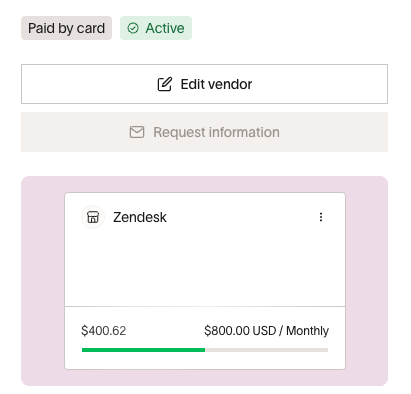Open the three-dot menu on Zendesk card
Screen dimensions: 411x394
point(321,217)
